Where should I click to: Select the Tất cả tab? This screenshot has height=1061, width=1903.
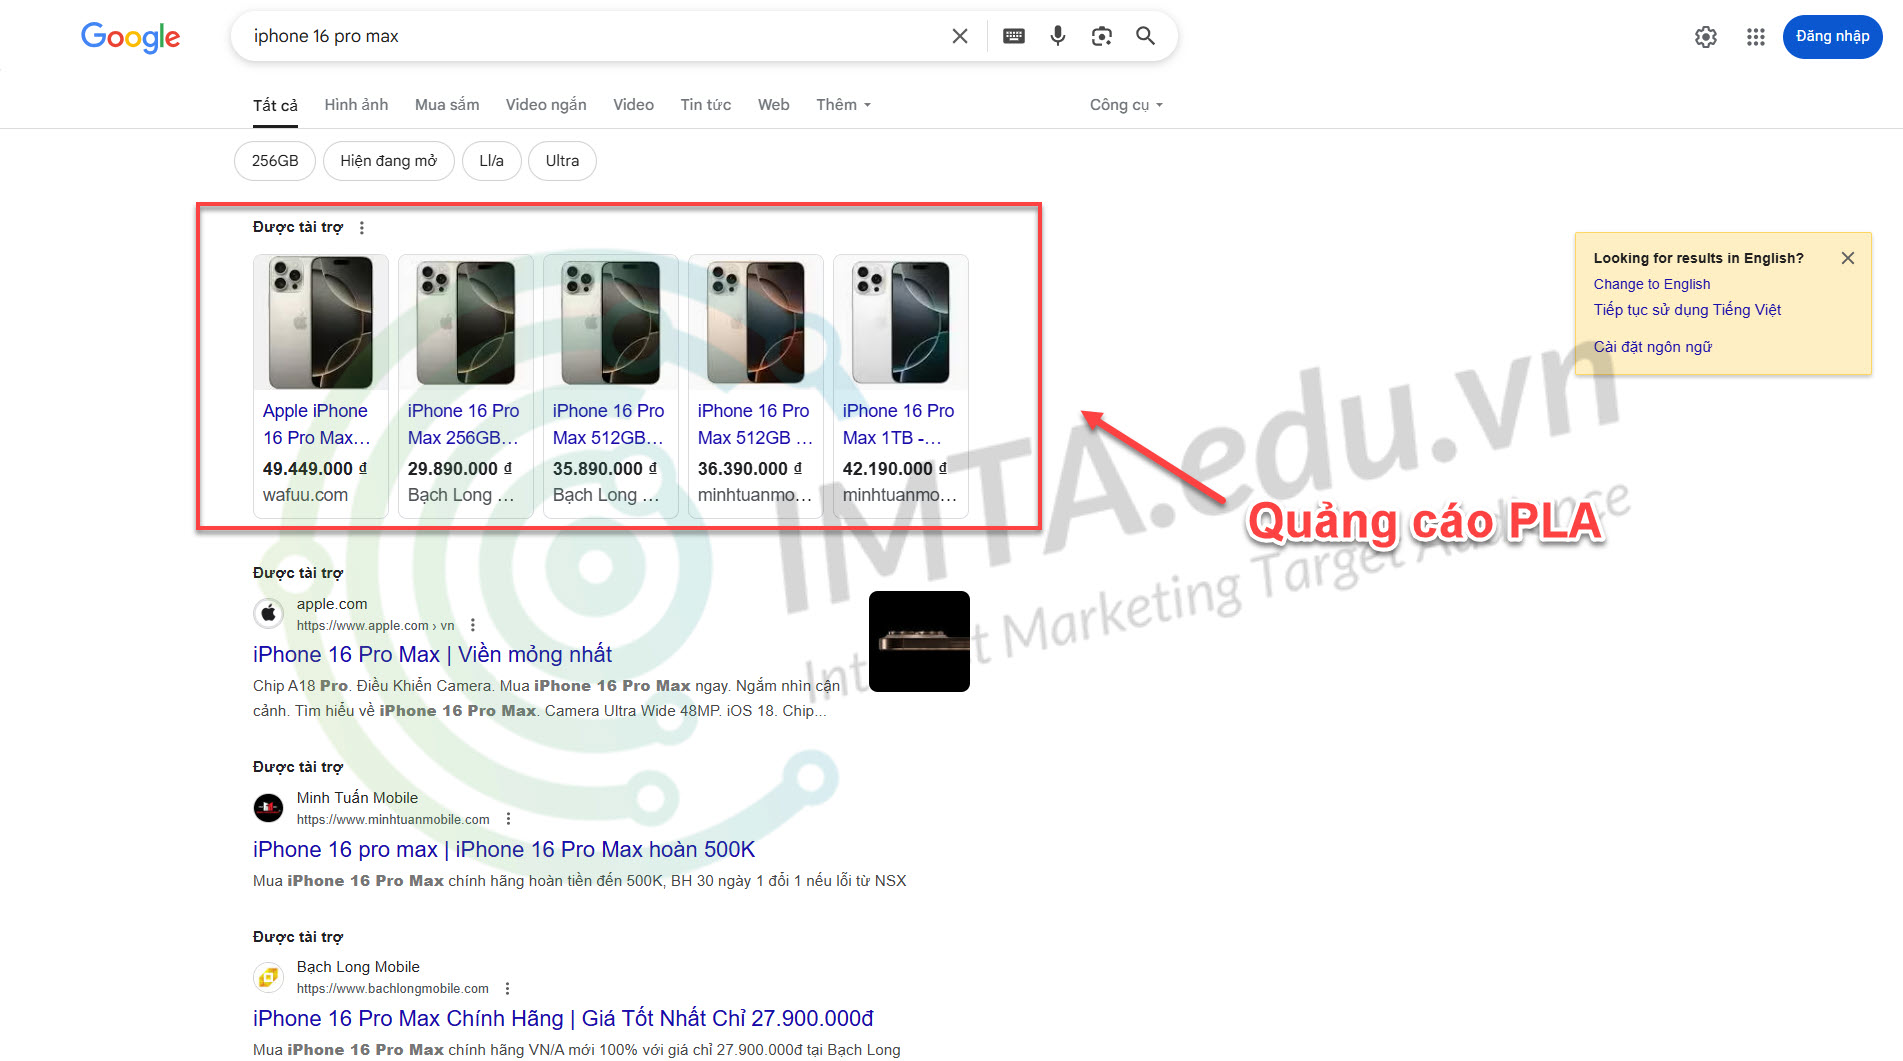tap(275, 105)
